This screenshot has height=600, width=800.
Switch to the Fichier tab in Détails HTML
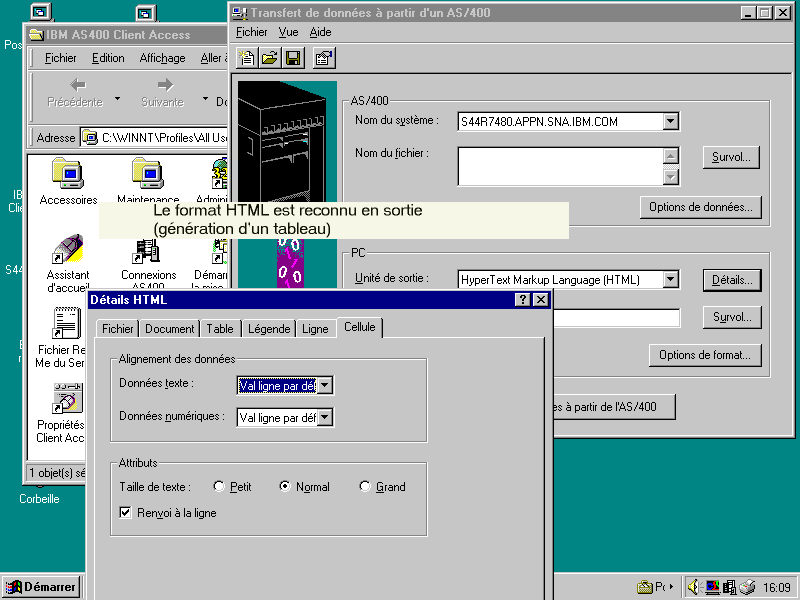point(117,329)
